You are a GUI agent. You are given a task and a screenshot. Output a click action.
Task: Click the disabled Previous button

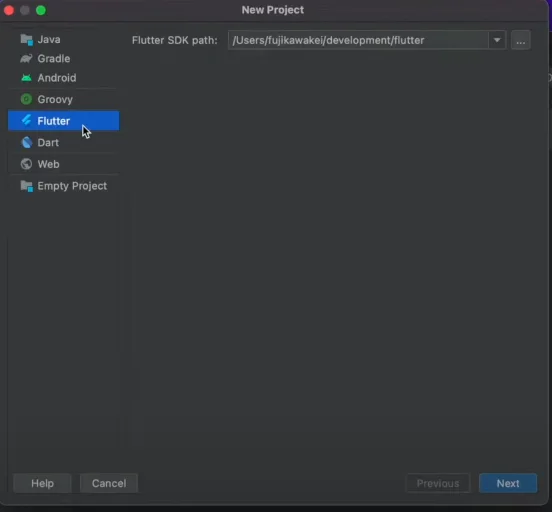point(438,483)
